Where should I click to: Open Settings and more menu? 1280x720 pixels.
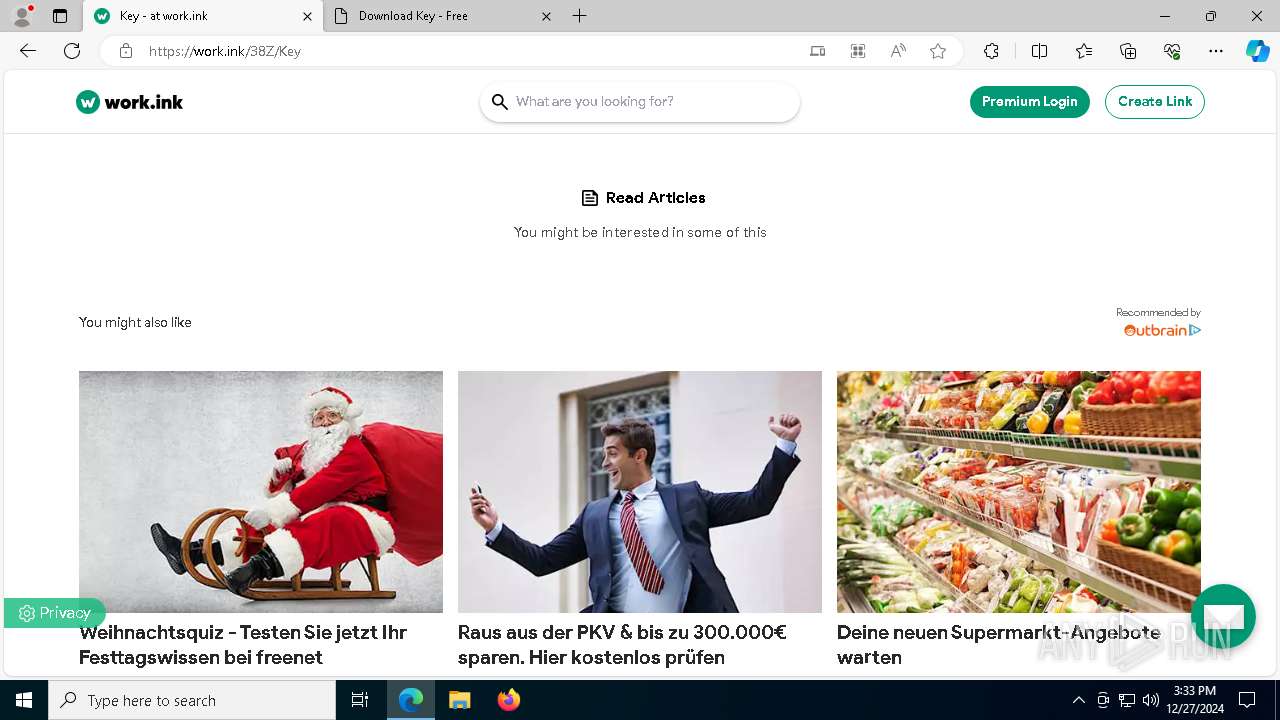(x=1216, y=51)
